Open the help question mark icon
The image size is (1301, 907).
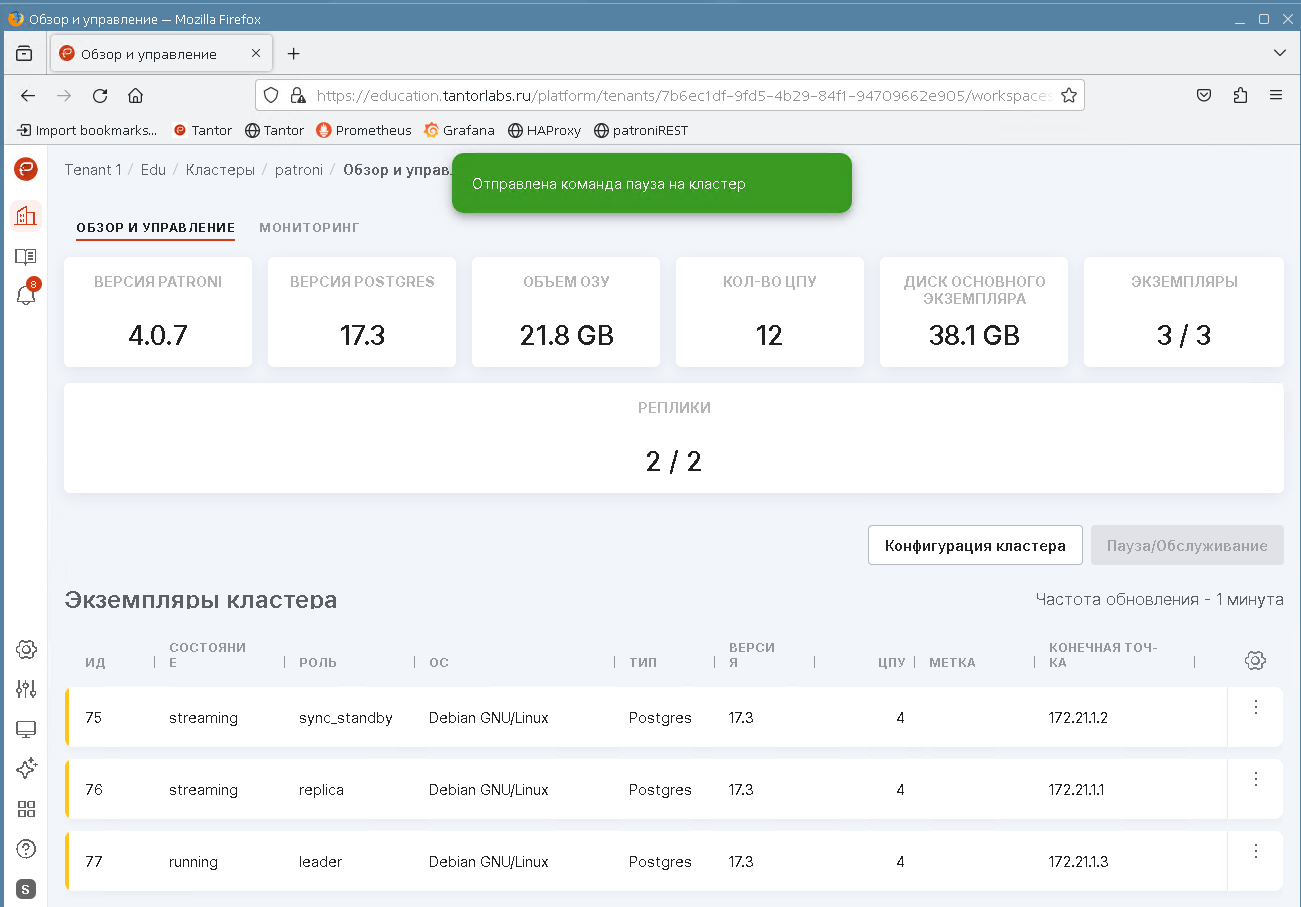tap(26, 849)
